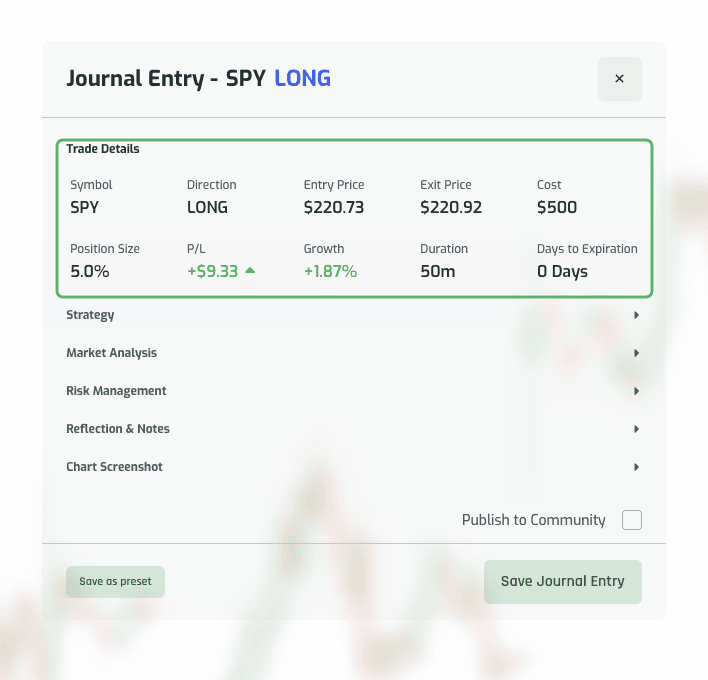Click the Publish to Community label
708x680 pixels.
point(533,520)
